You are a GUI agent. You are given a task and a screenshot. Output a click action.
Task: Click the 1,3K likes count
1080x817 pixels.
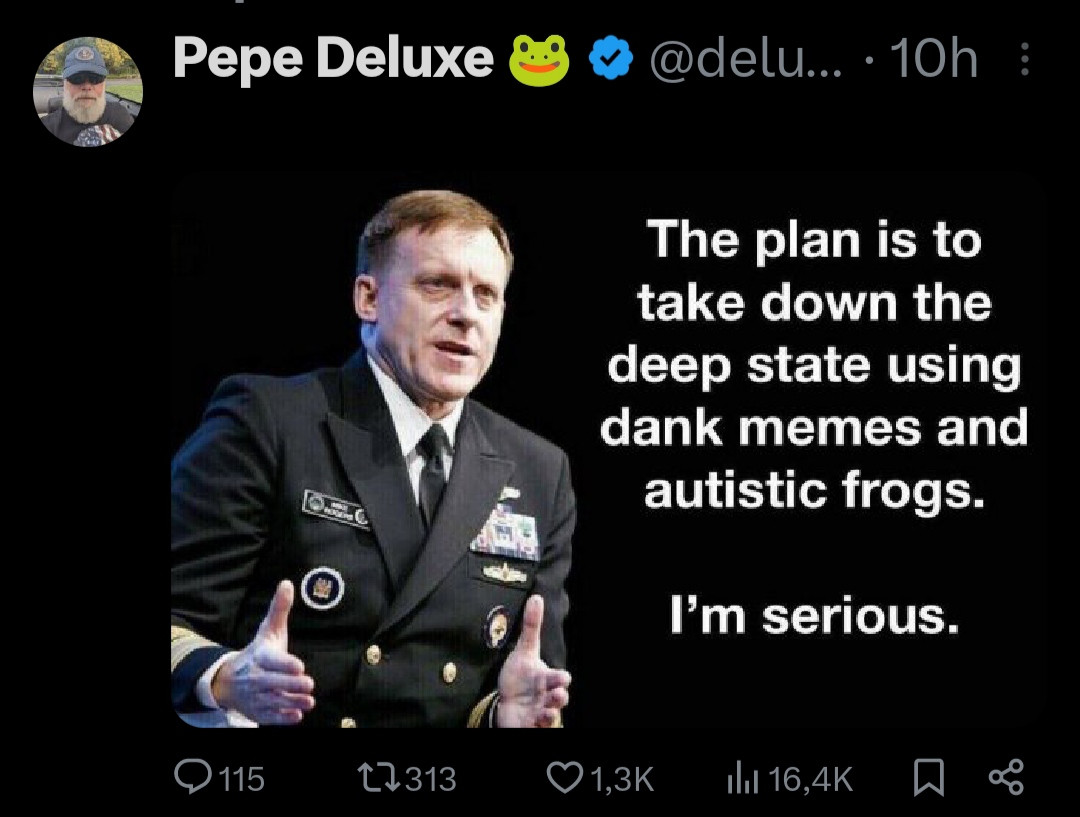(622, 778)
